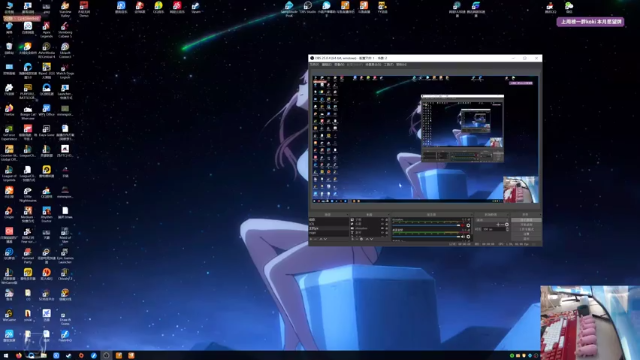Click Start Streaming button in OBS controls

tap(527, 220)
